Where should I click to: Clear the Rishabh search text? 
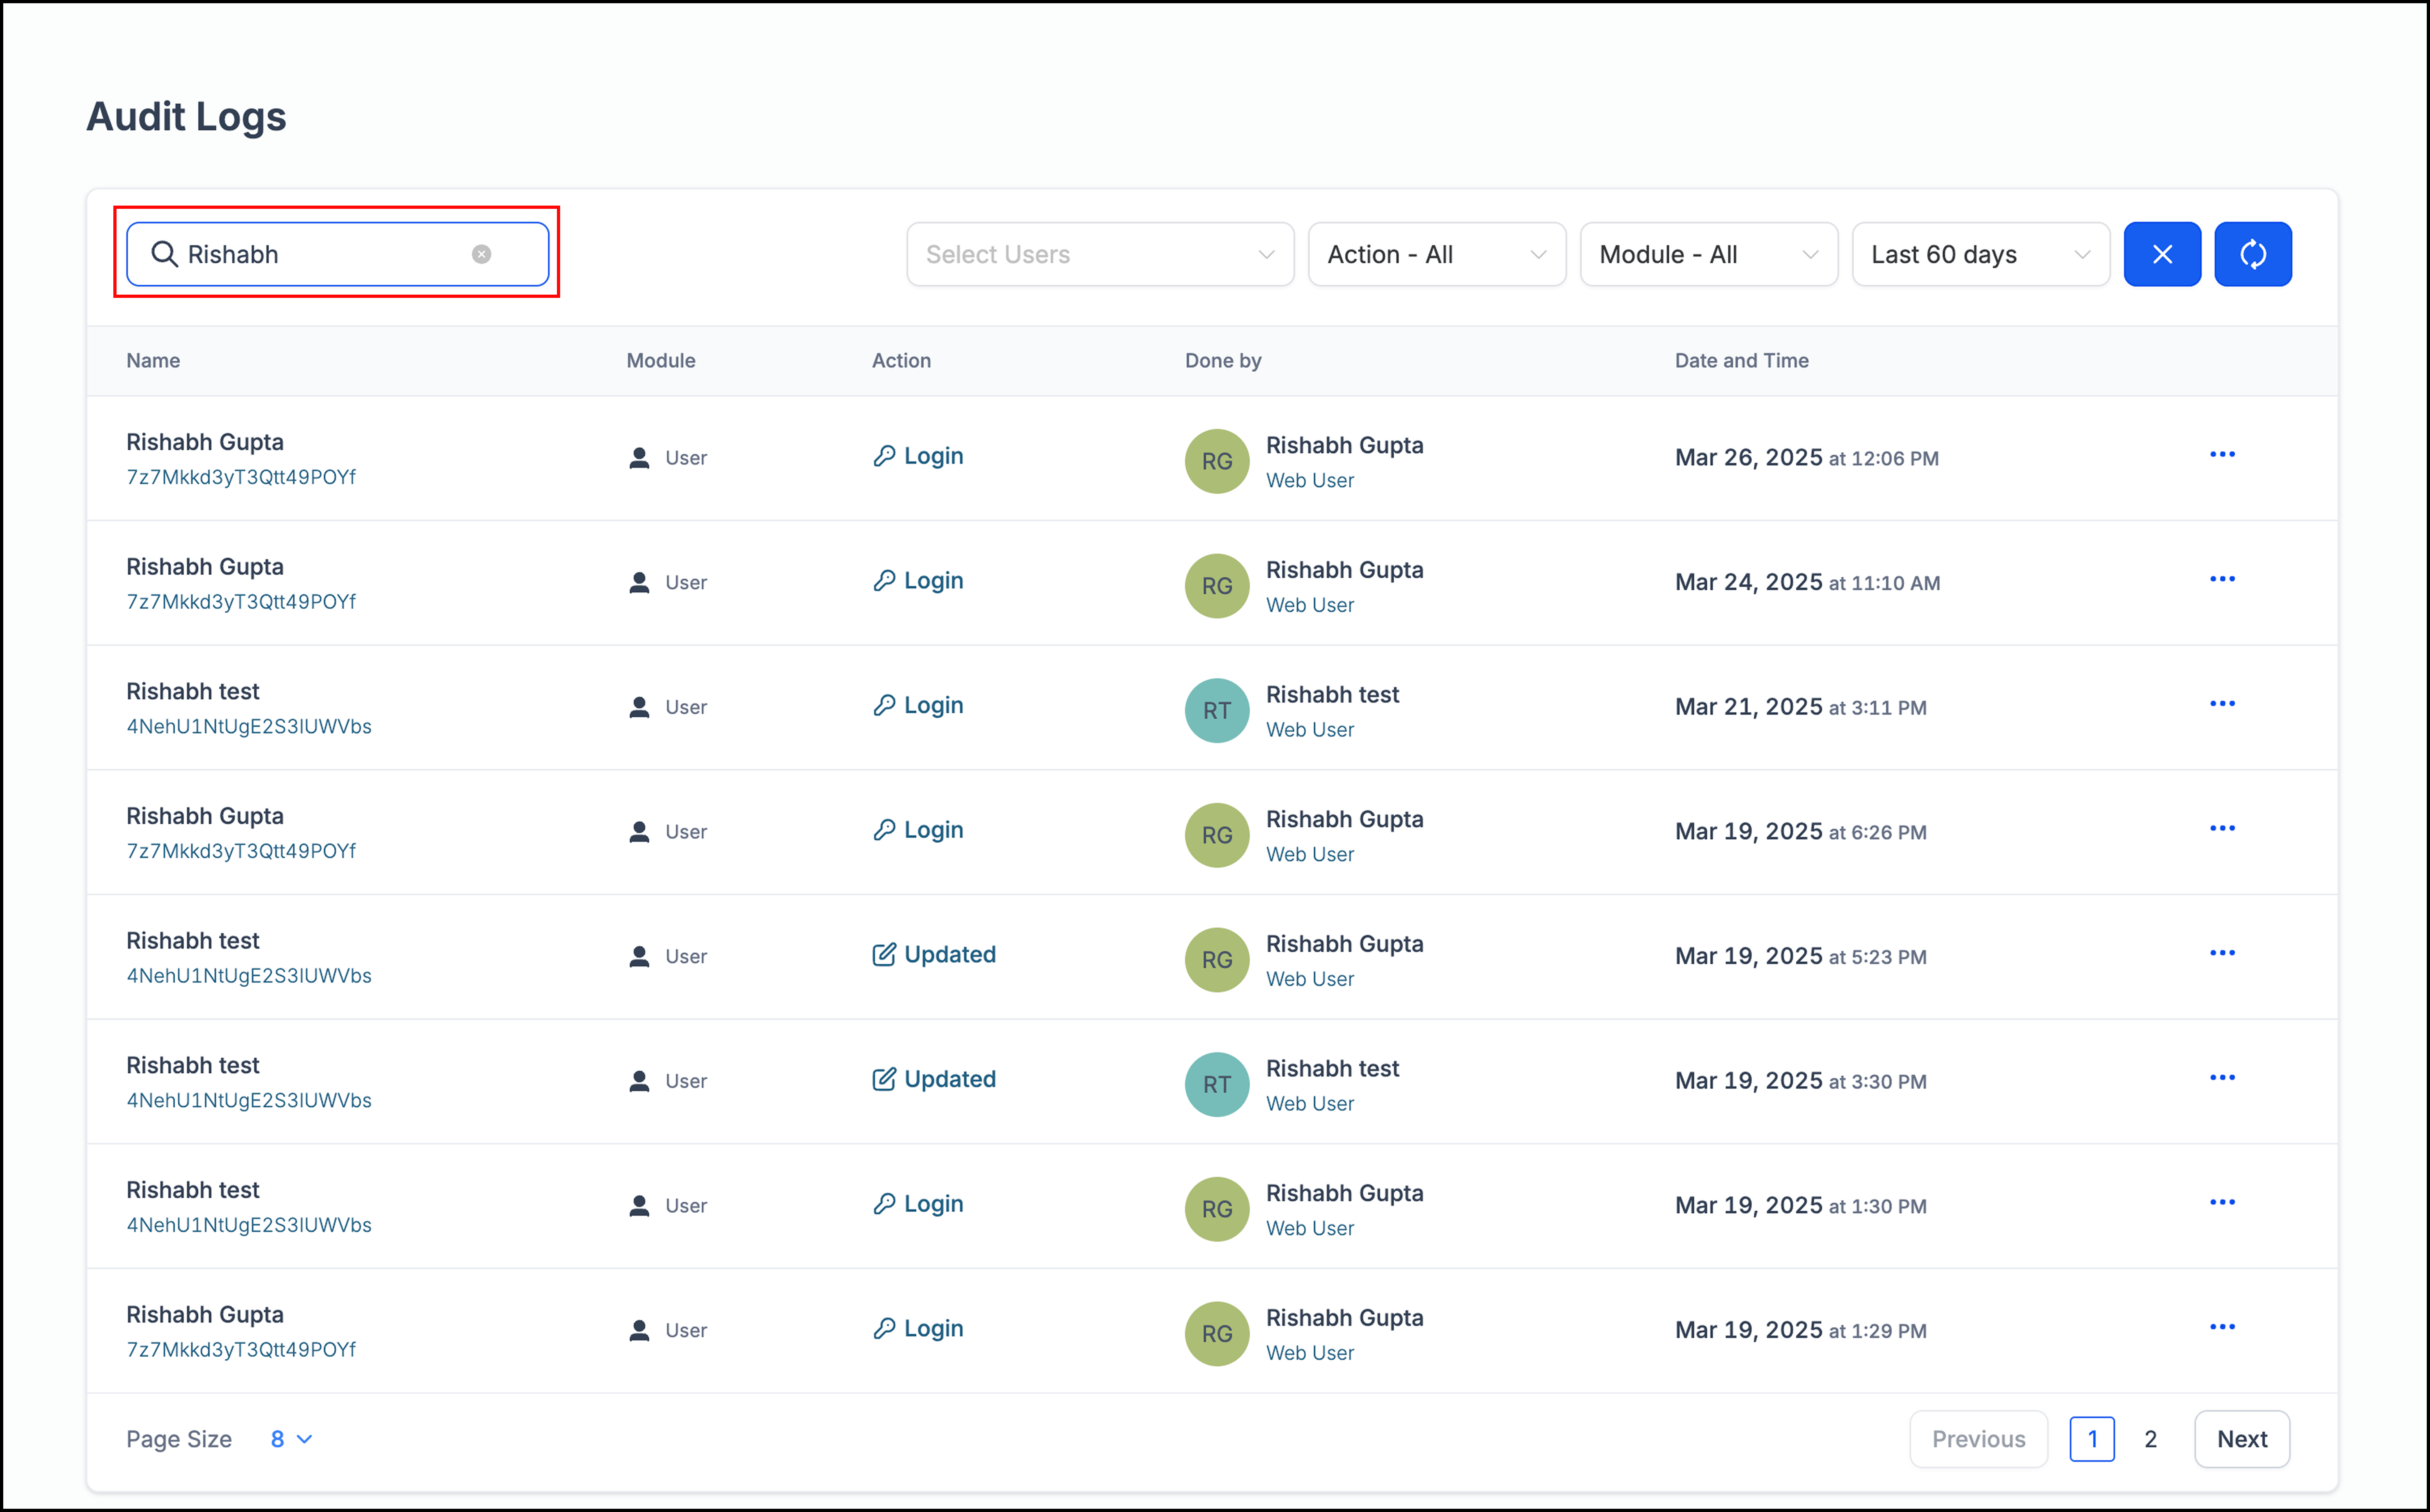[481, 254]
